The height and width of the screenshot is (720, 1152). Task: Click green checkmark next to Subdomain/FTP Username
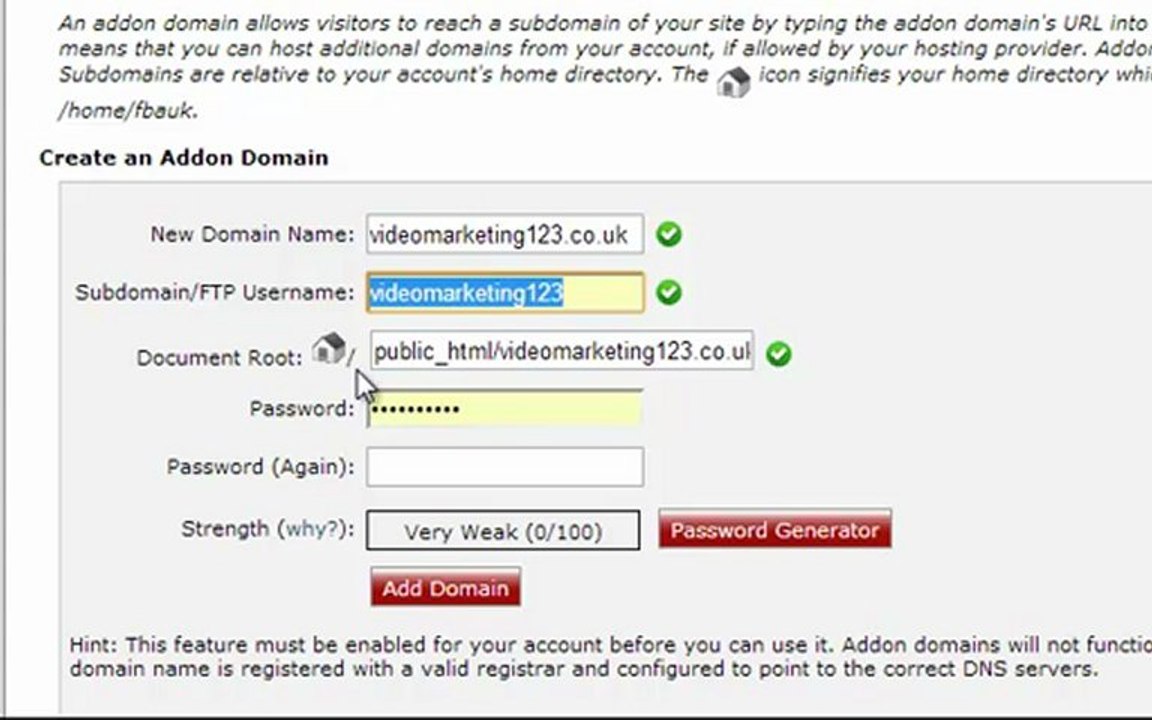coord(669,292)
